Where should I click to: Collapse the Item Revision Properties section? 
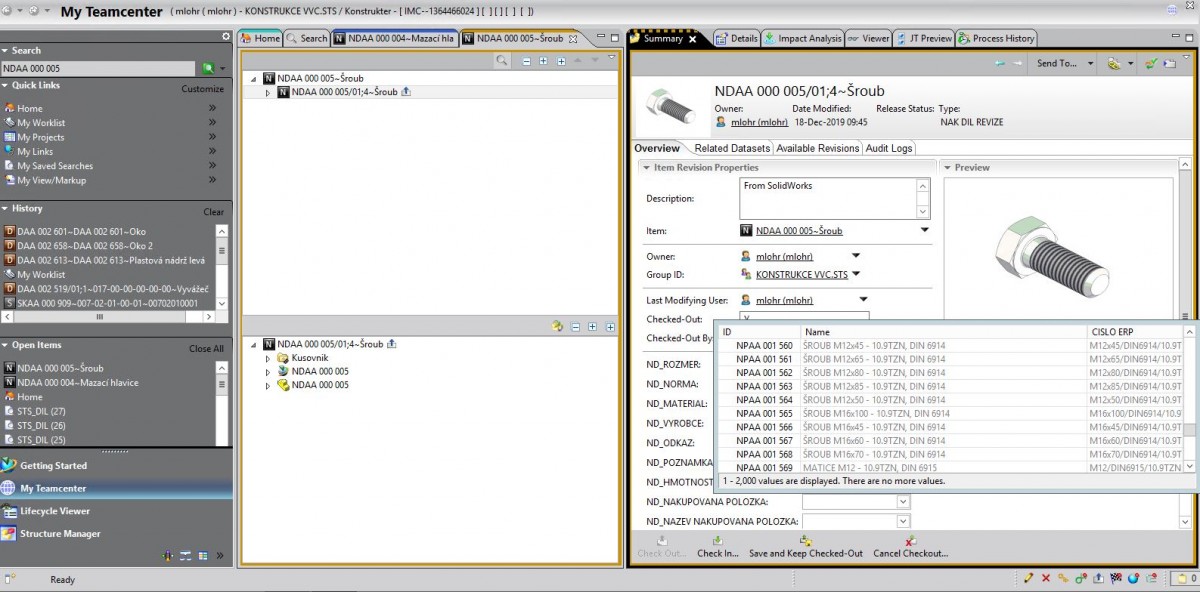(x=646, y=168)
